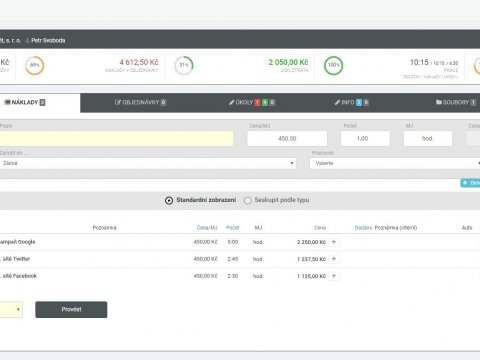Click the green badge on Úkoly tab
Viewport: 480px width, 360px height.
265,103
